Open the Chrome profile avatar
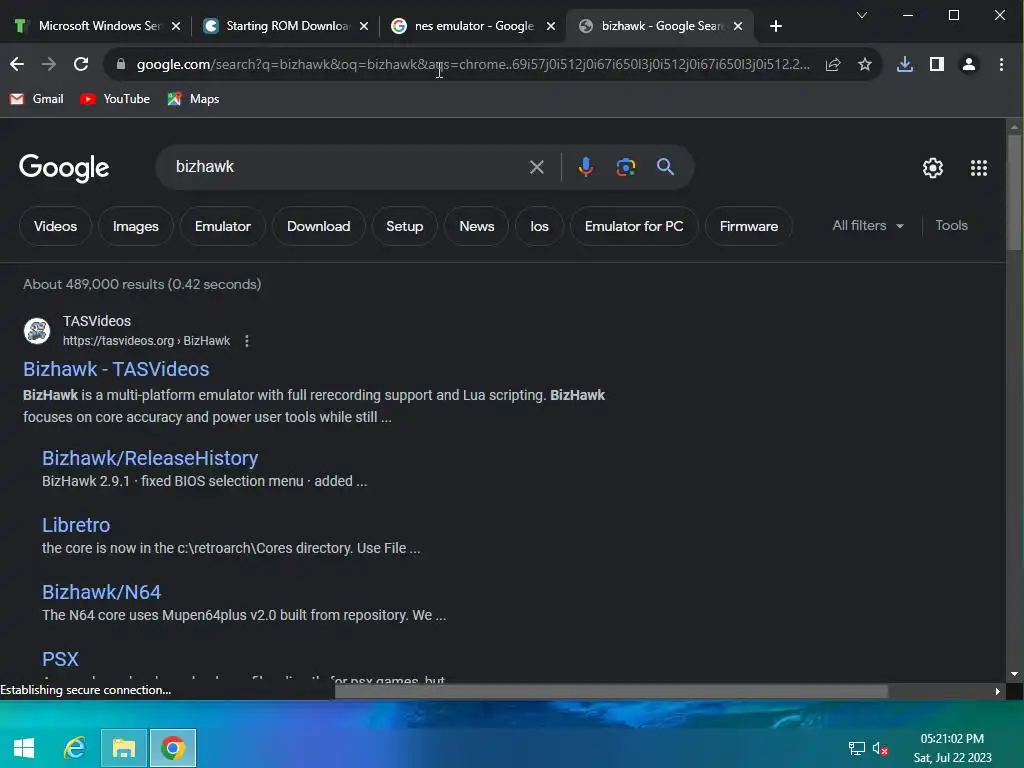Screen dimensions: 1024x768 968,64
